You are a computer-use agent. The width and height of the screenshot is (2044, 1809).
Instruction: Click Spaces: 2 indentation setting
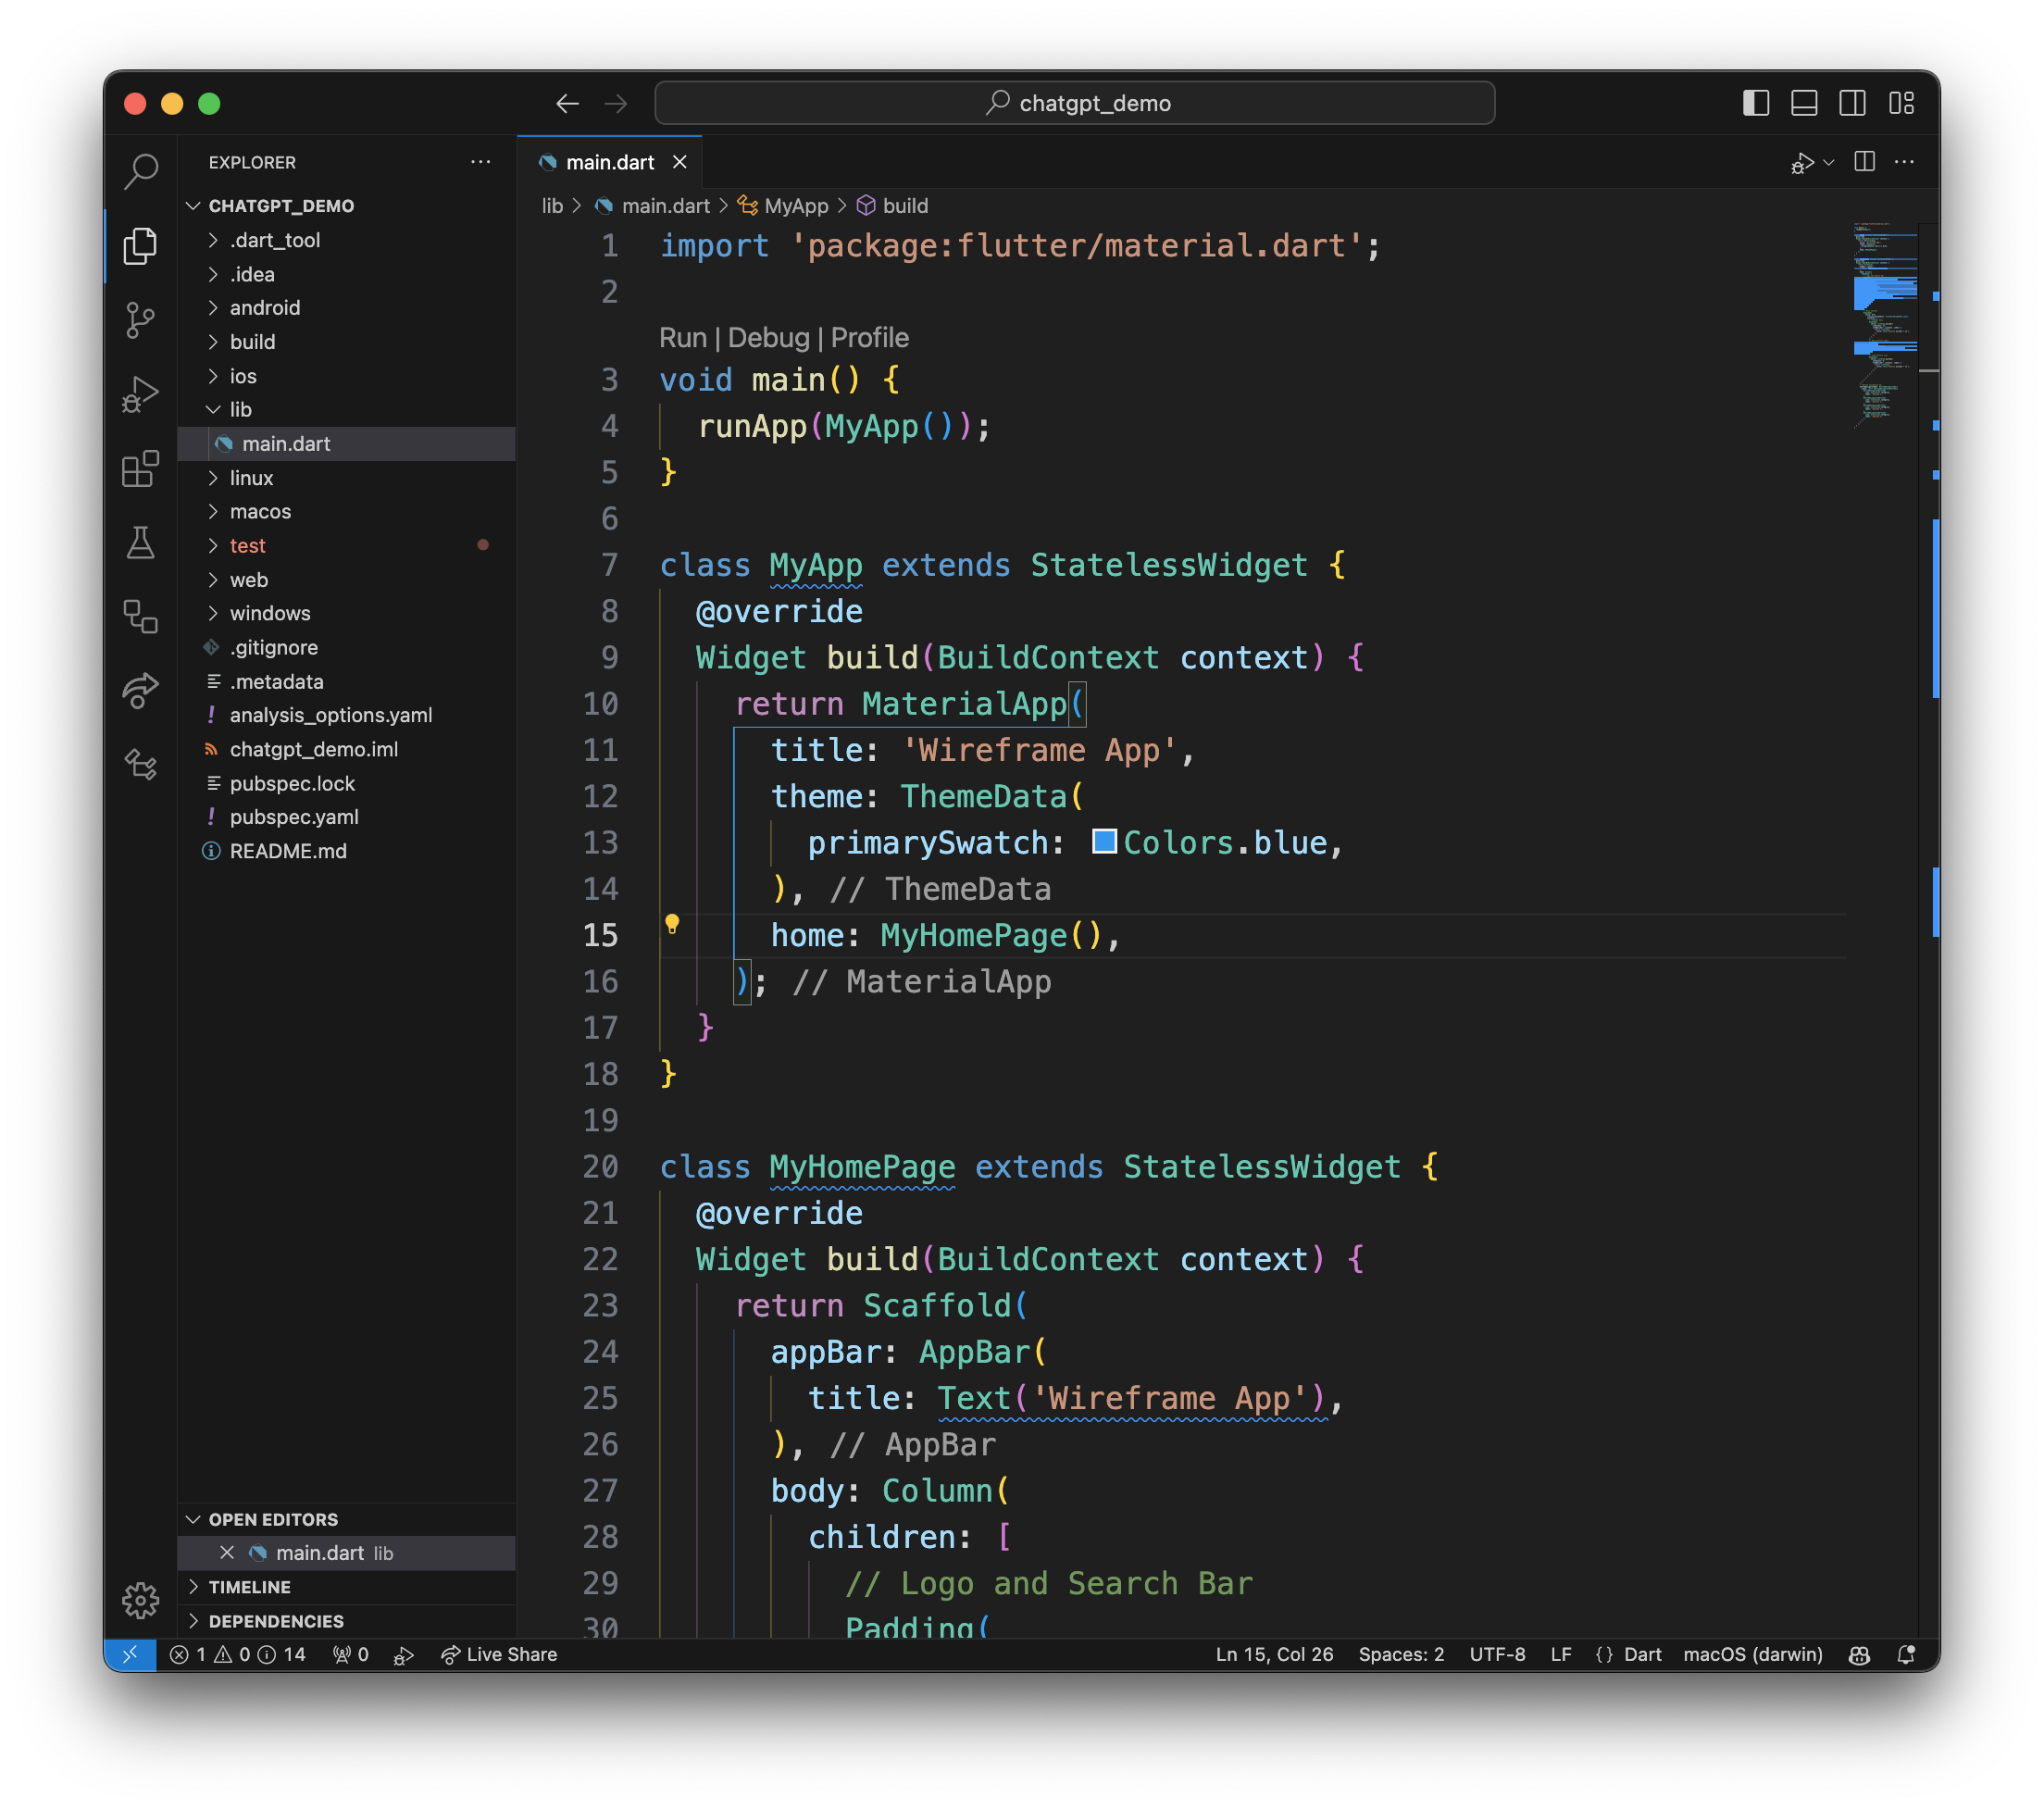[1401, 1655]
